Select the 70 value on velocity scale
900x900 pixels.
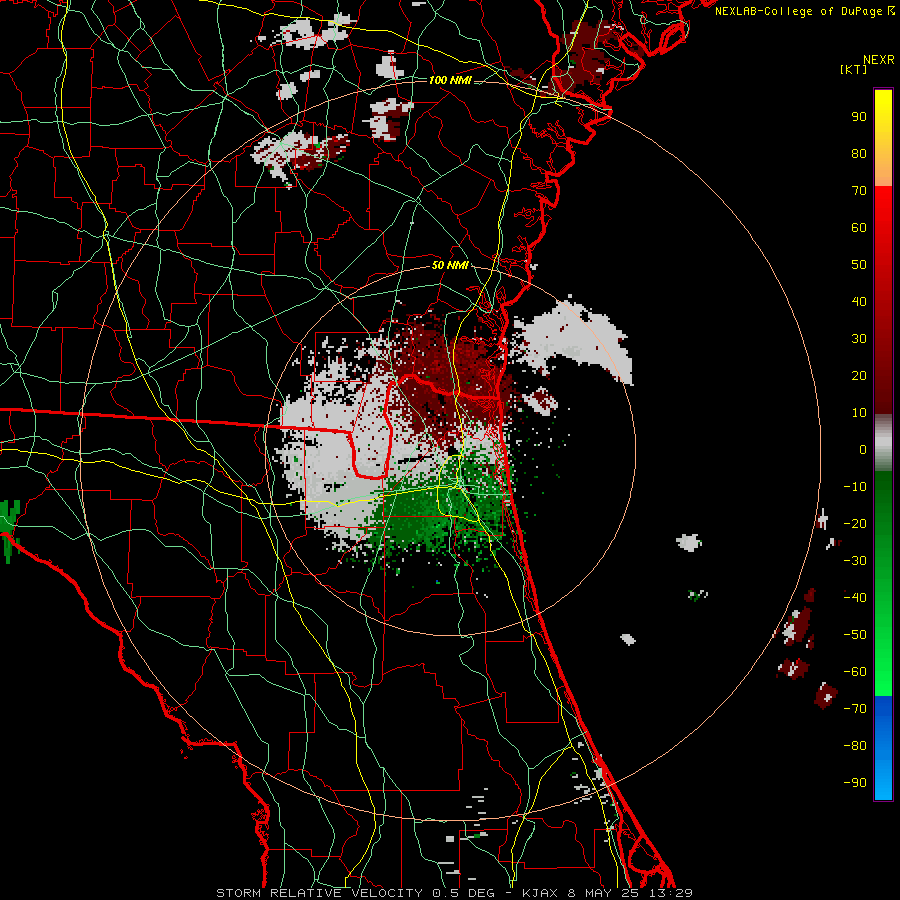click(x=859, y=191)
